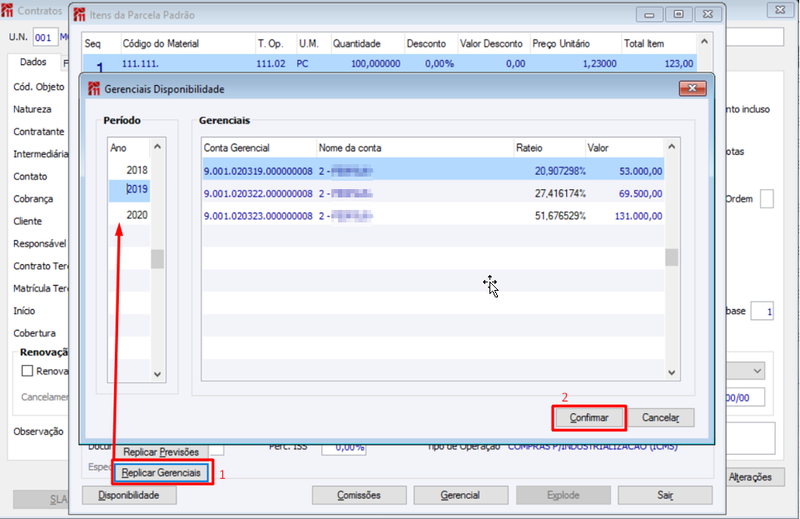Click rateio 20,907298% cell
This screenshot has height=519, width=800.
(x=560, y=171)
